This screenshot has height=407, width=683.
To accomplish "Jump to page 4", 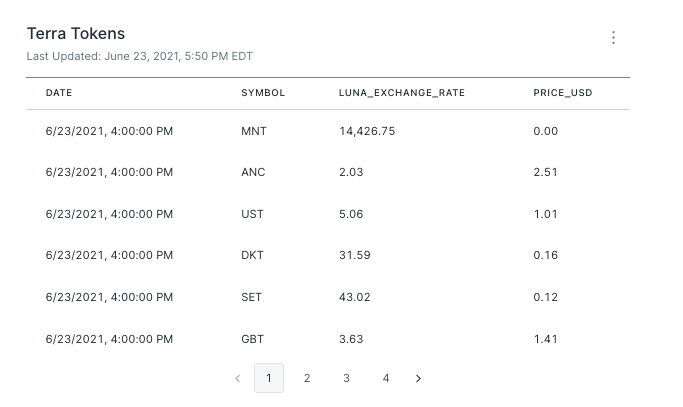I will (385, 378).
